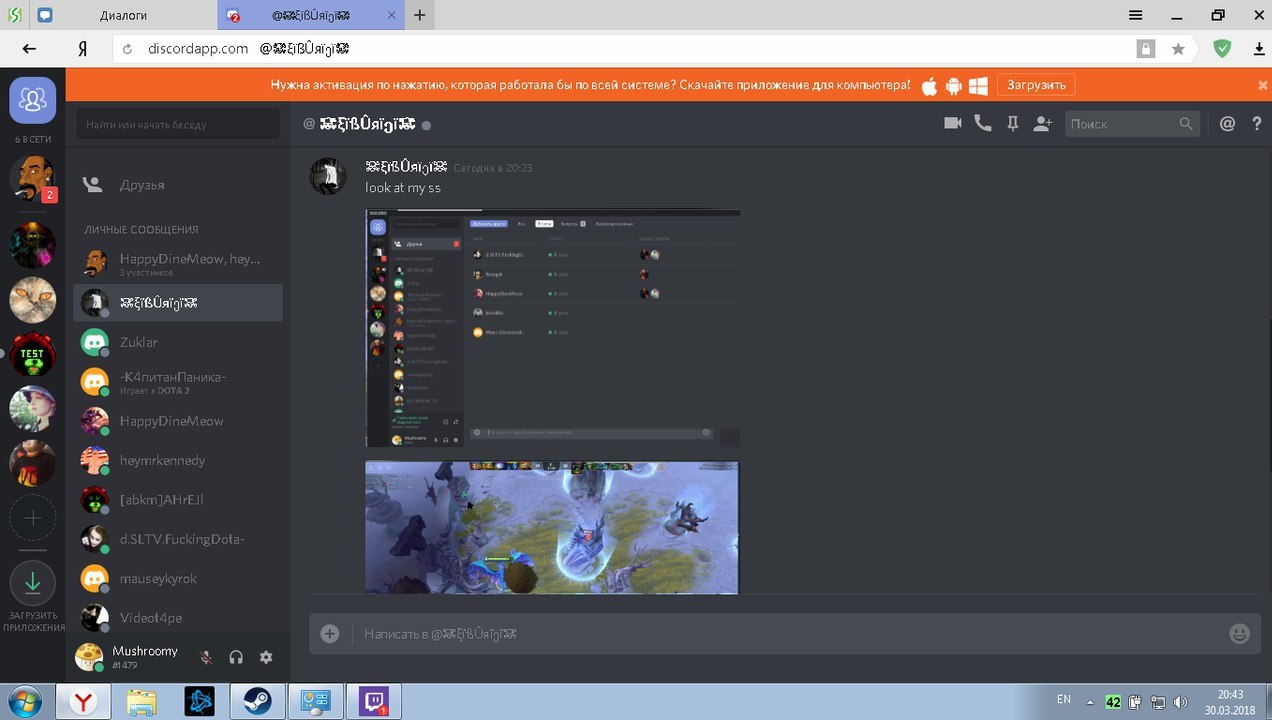The width and height of the screenshot is (1272, 720).
Task: Toggle microphone mute in user panel
Action: point(206,657)
